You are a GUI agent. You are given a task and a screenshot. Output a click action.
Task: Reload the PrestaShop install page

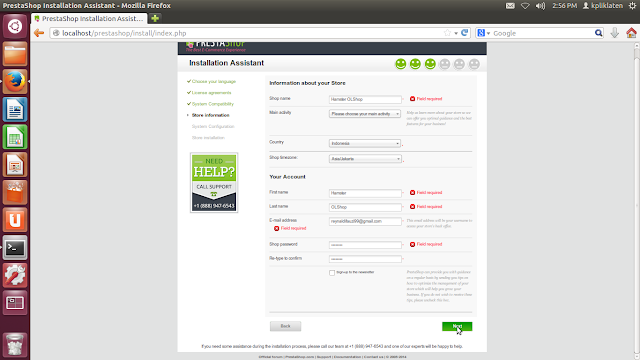tap(464, 33)
